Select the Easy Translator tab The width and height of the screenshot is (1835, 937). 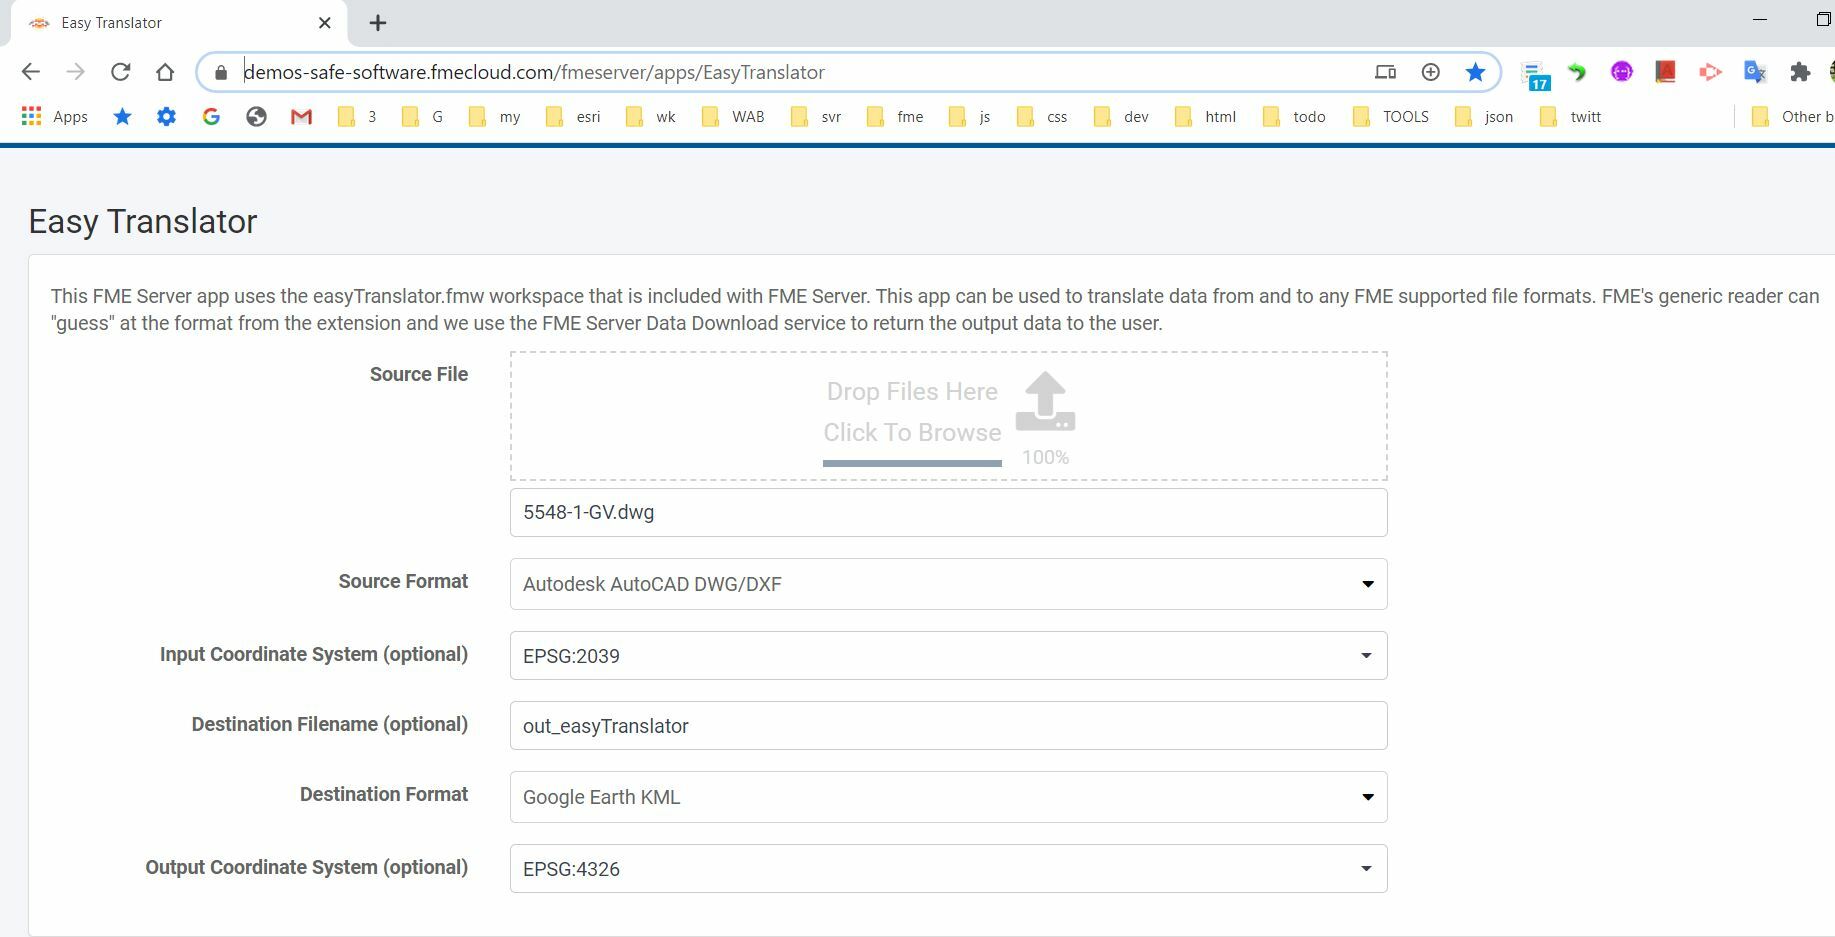click(x=178, y=23)
